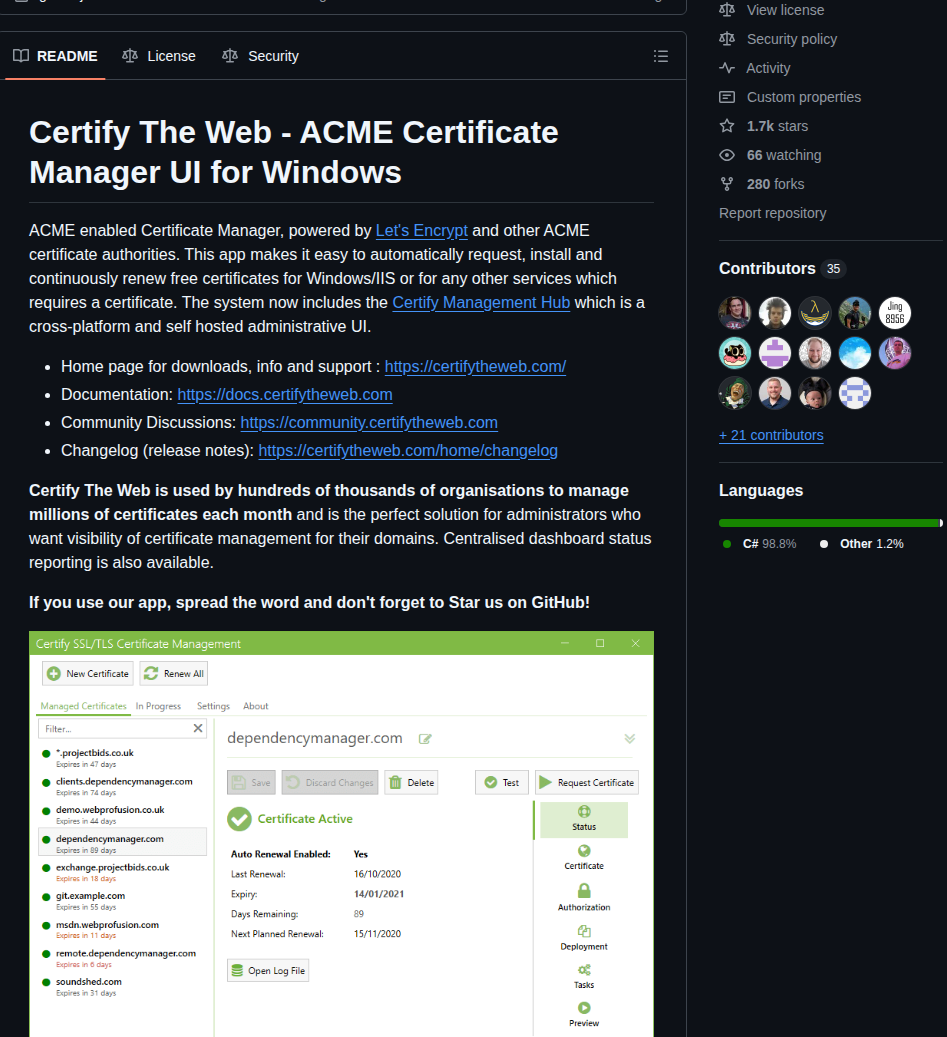This screenshot has height=1037, width=947.
Task: Visit the https://certifytheweb.com/ home page link
Action: tap(475, 366)
